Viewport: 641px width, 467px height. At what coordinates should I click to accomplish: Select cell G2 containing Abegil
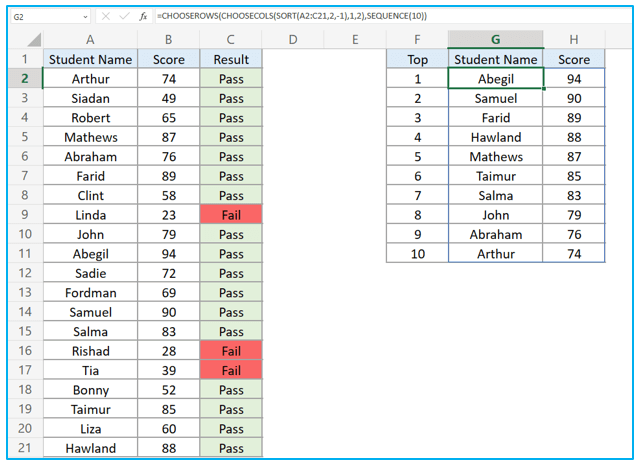coord(495,79)
